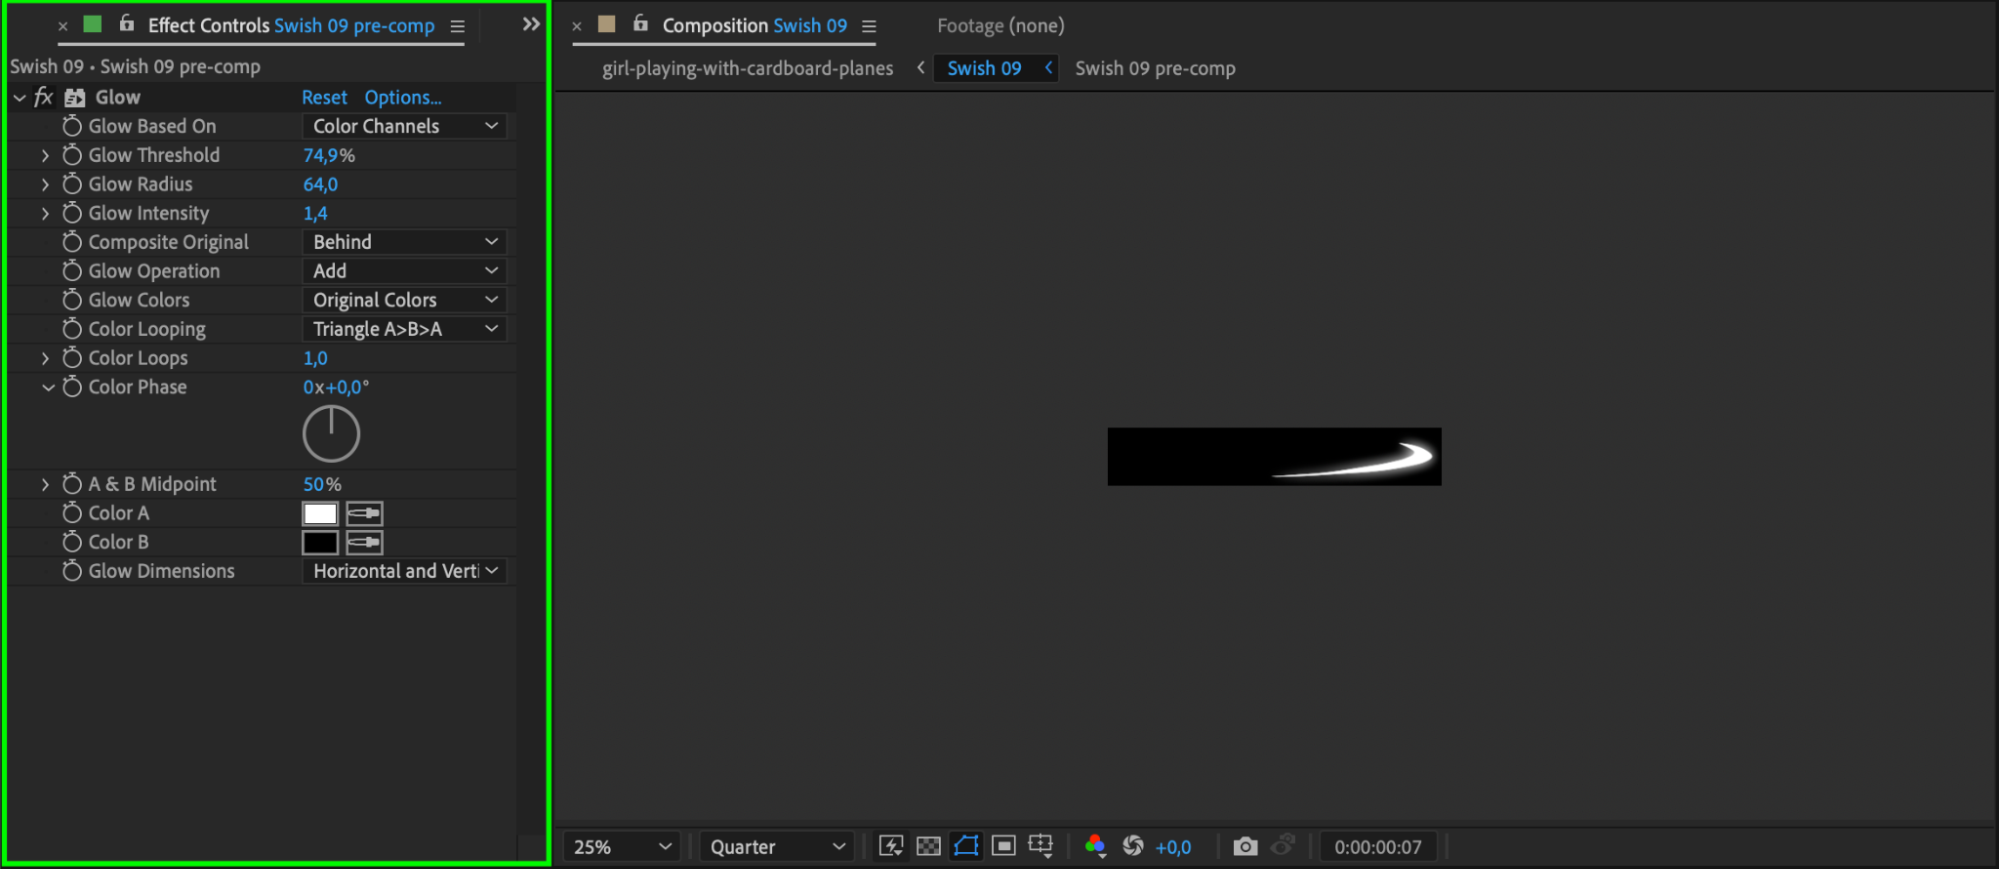The width and height of the screenshot is (1999, 869).
Task: Toggle stopwatch for Glow Radius
Action: point(72,184)
